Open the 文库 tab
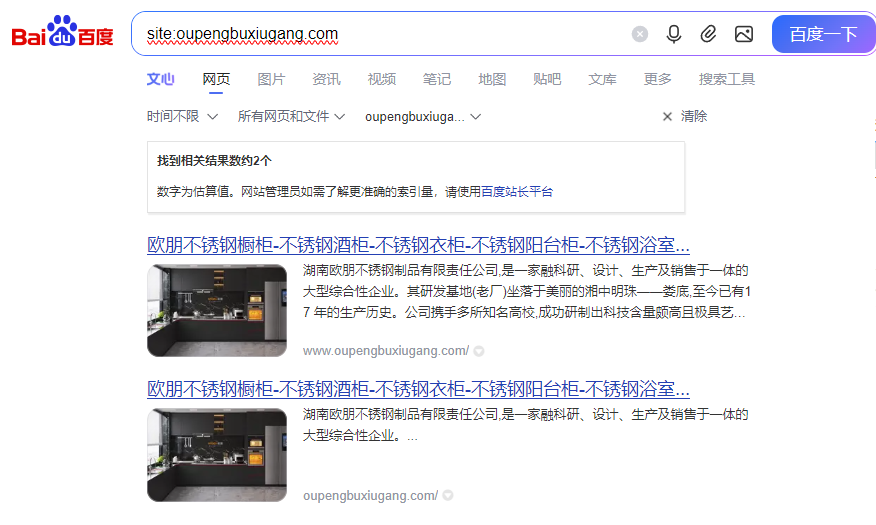This screenshot has width=876, height=525. point(602,79)
